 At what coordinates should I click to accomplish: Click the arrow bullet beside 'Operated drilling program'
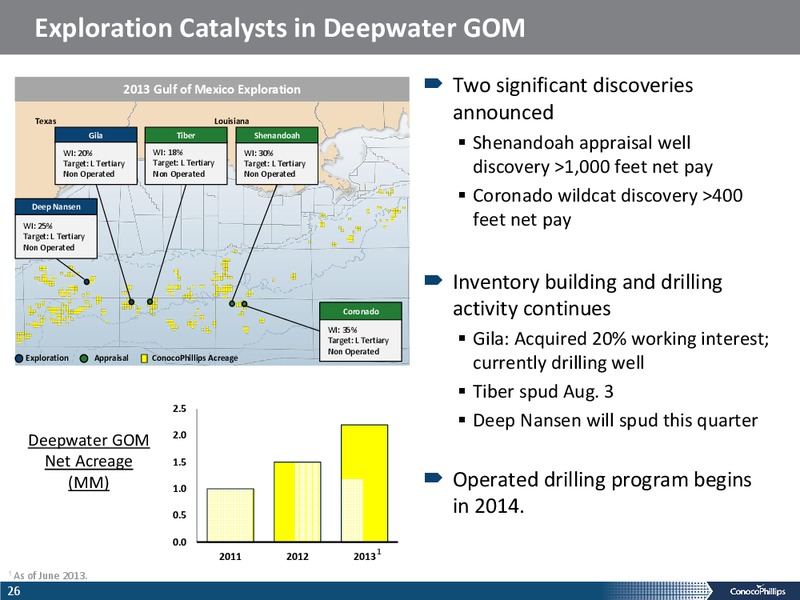click(433, 478)
